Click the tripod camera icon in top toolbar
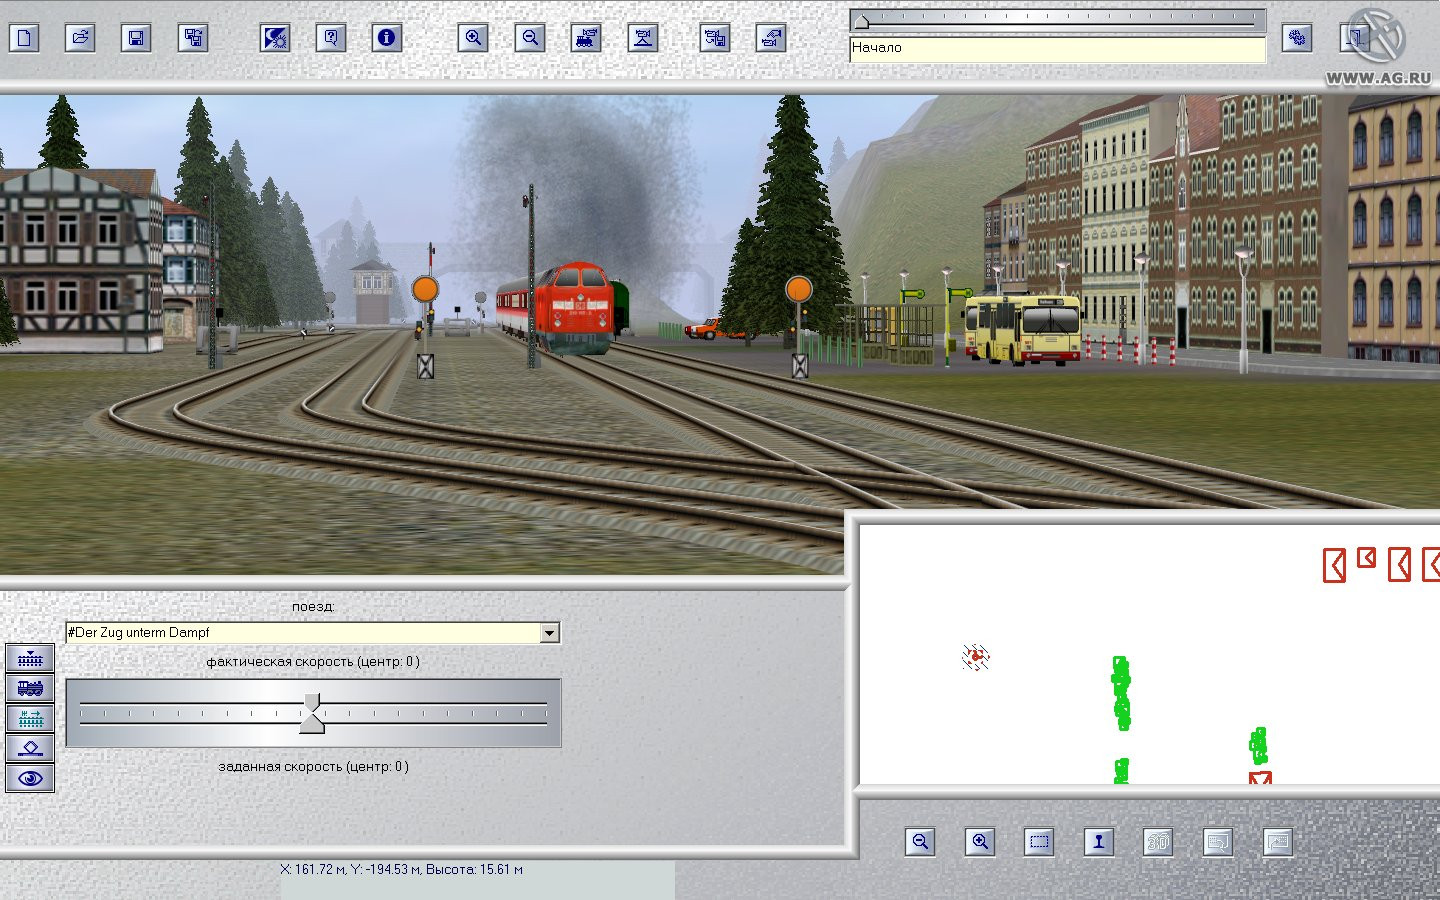 643,38
